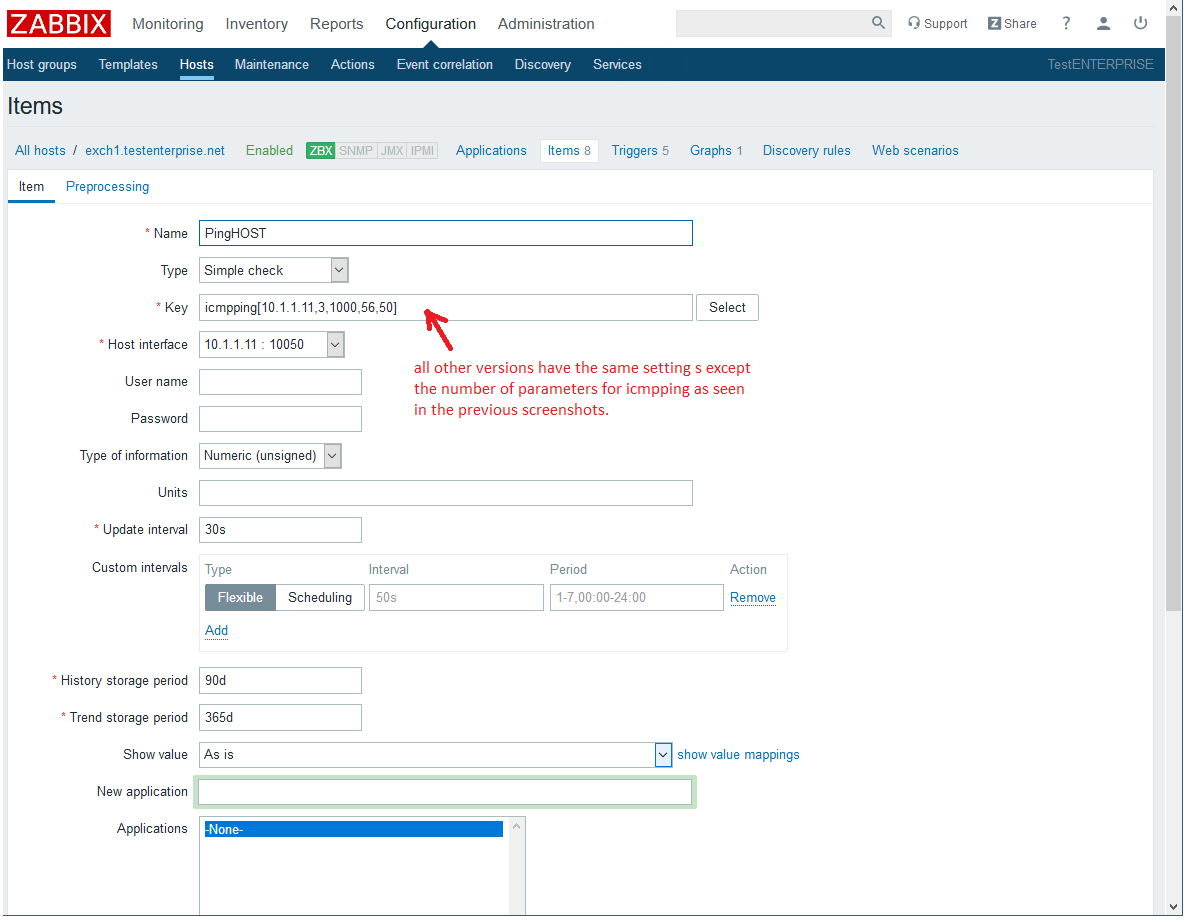1188x922 pixels.
Task: Click the Share Z icon
Action: pyautogui.click(x=994, y=23)
